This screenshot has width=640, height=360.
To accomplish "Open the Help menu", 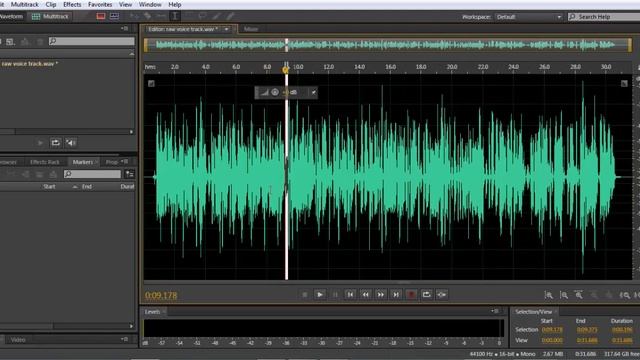I will coord(175,4).
